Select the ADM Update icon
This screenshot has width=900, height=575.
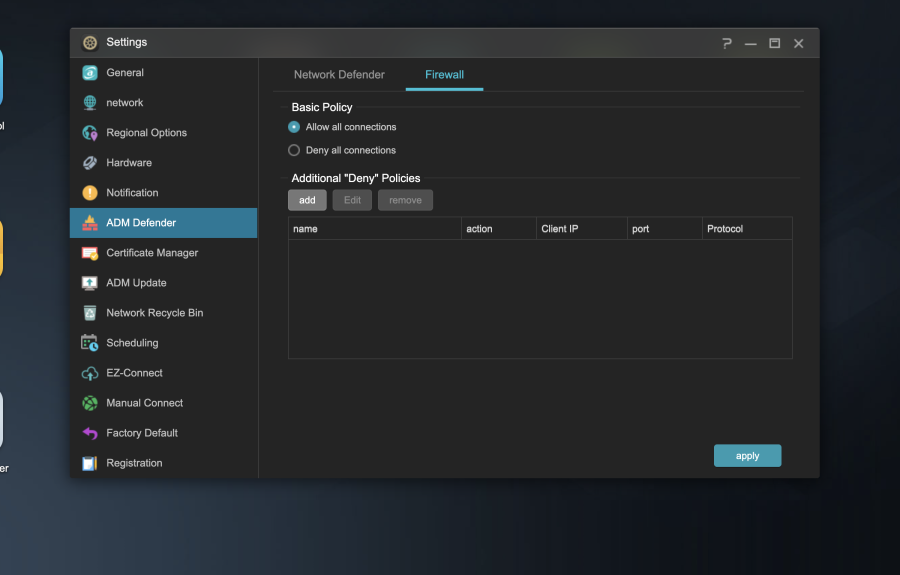pyautogui.click(x=90, y=283)
